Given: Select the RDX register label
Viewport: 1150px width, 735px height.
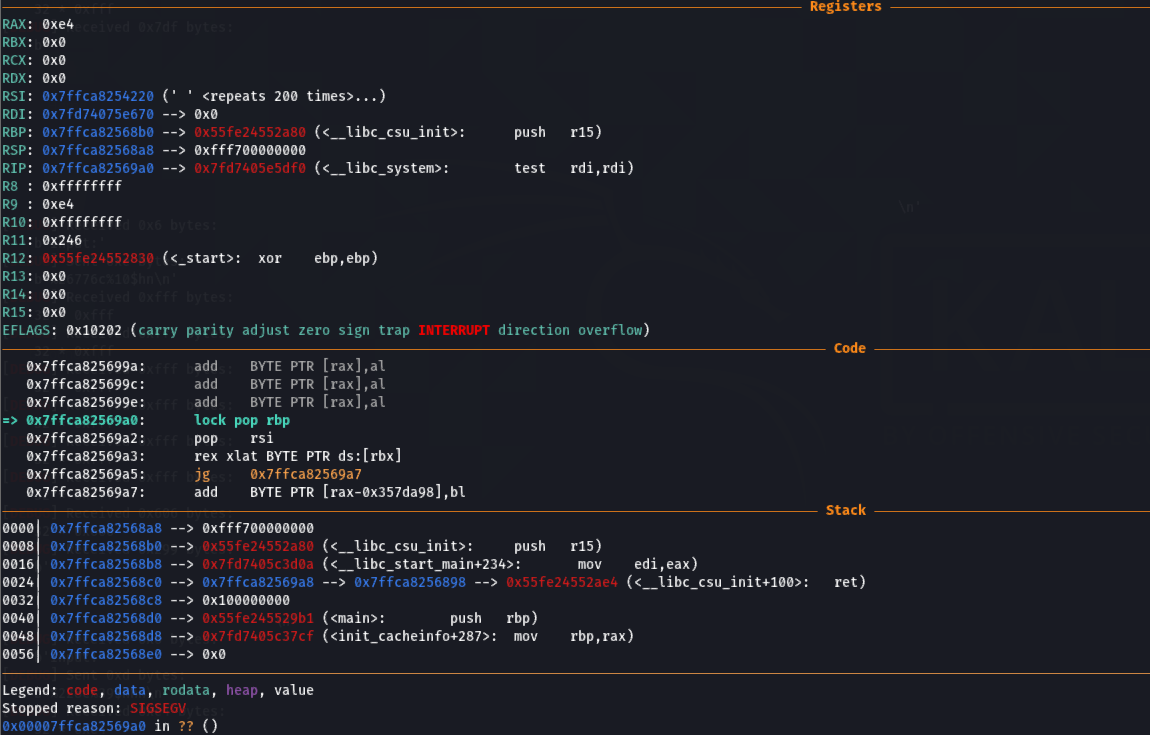Looking at the screenshot, I should coord(14,78).
